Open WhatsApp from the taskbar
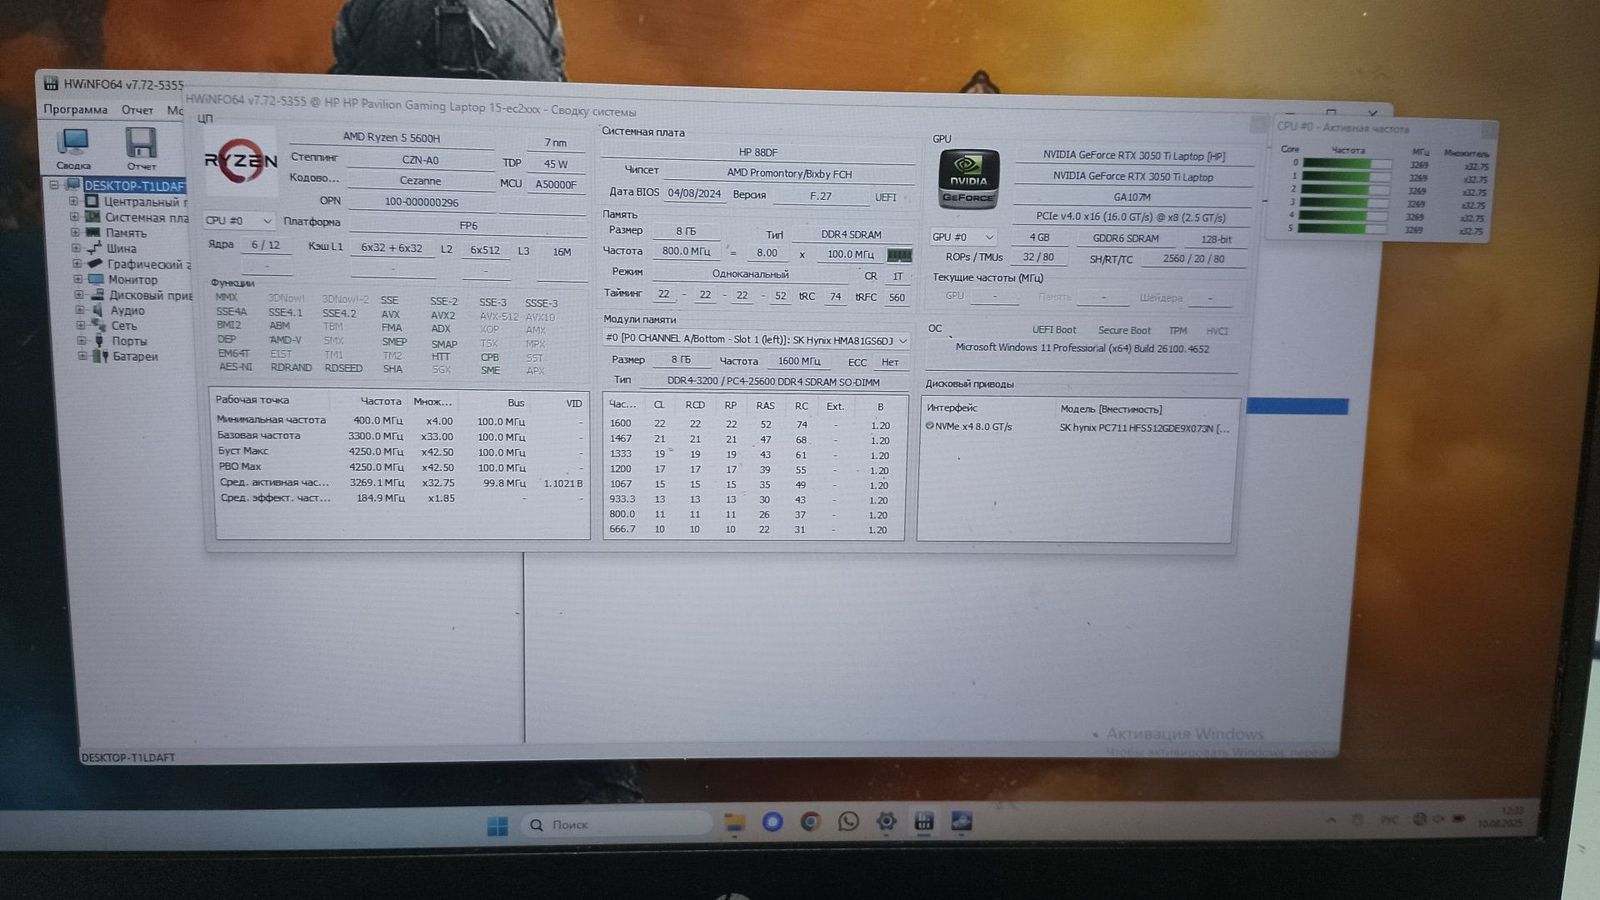Screen dimensions: 1600x900 (x=848, y=821)
